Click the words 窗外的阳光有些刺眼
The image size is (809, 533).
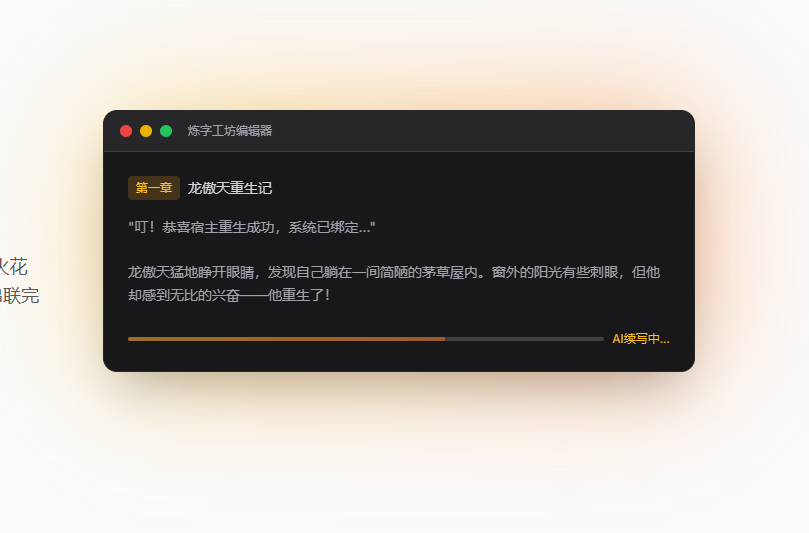coord(555,272)
